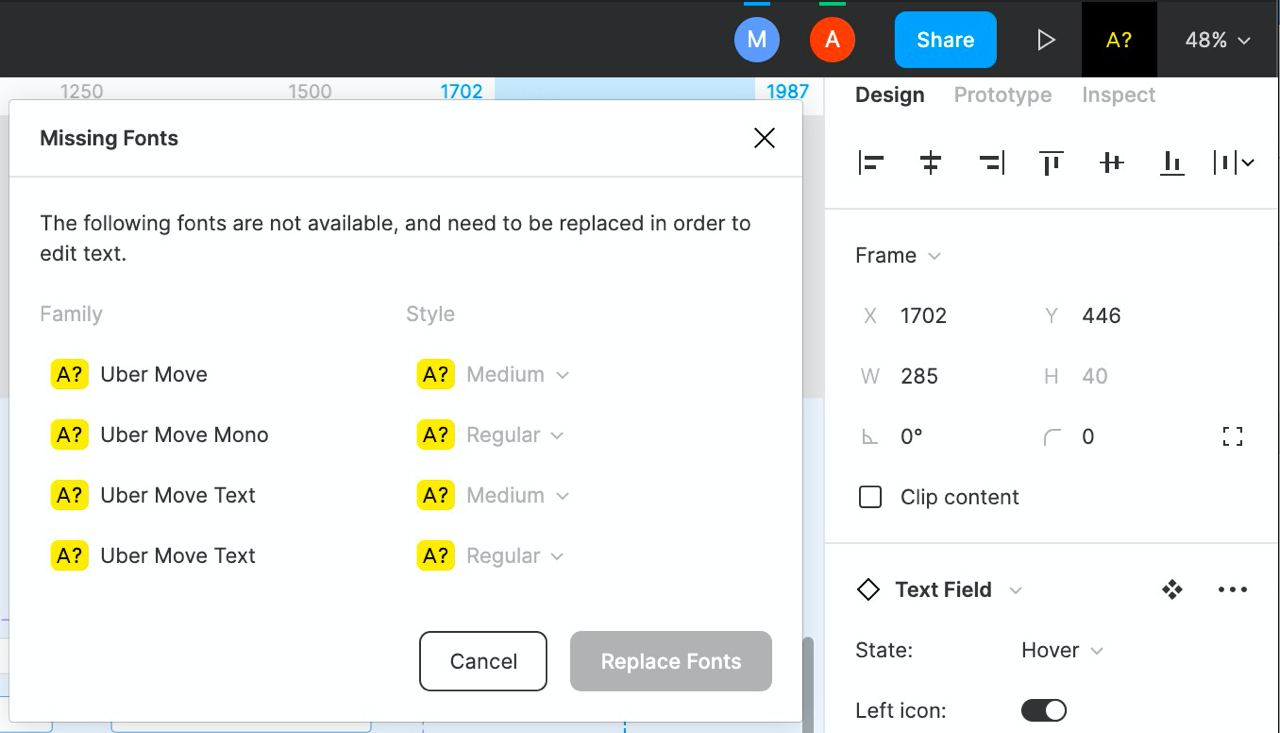Image resolution: width=1280 pixels, height=733 pixels.
Task: Click the ruler value 1987
Action: click(787, 91)
